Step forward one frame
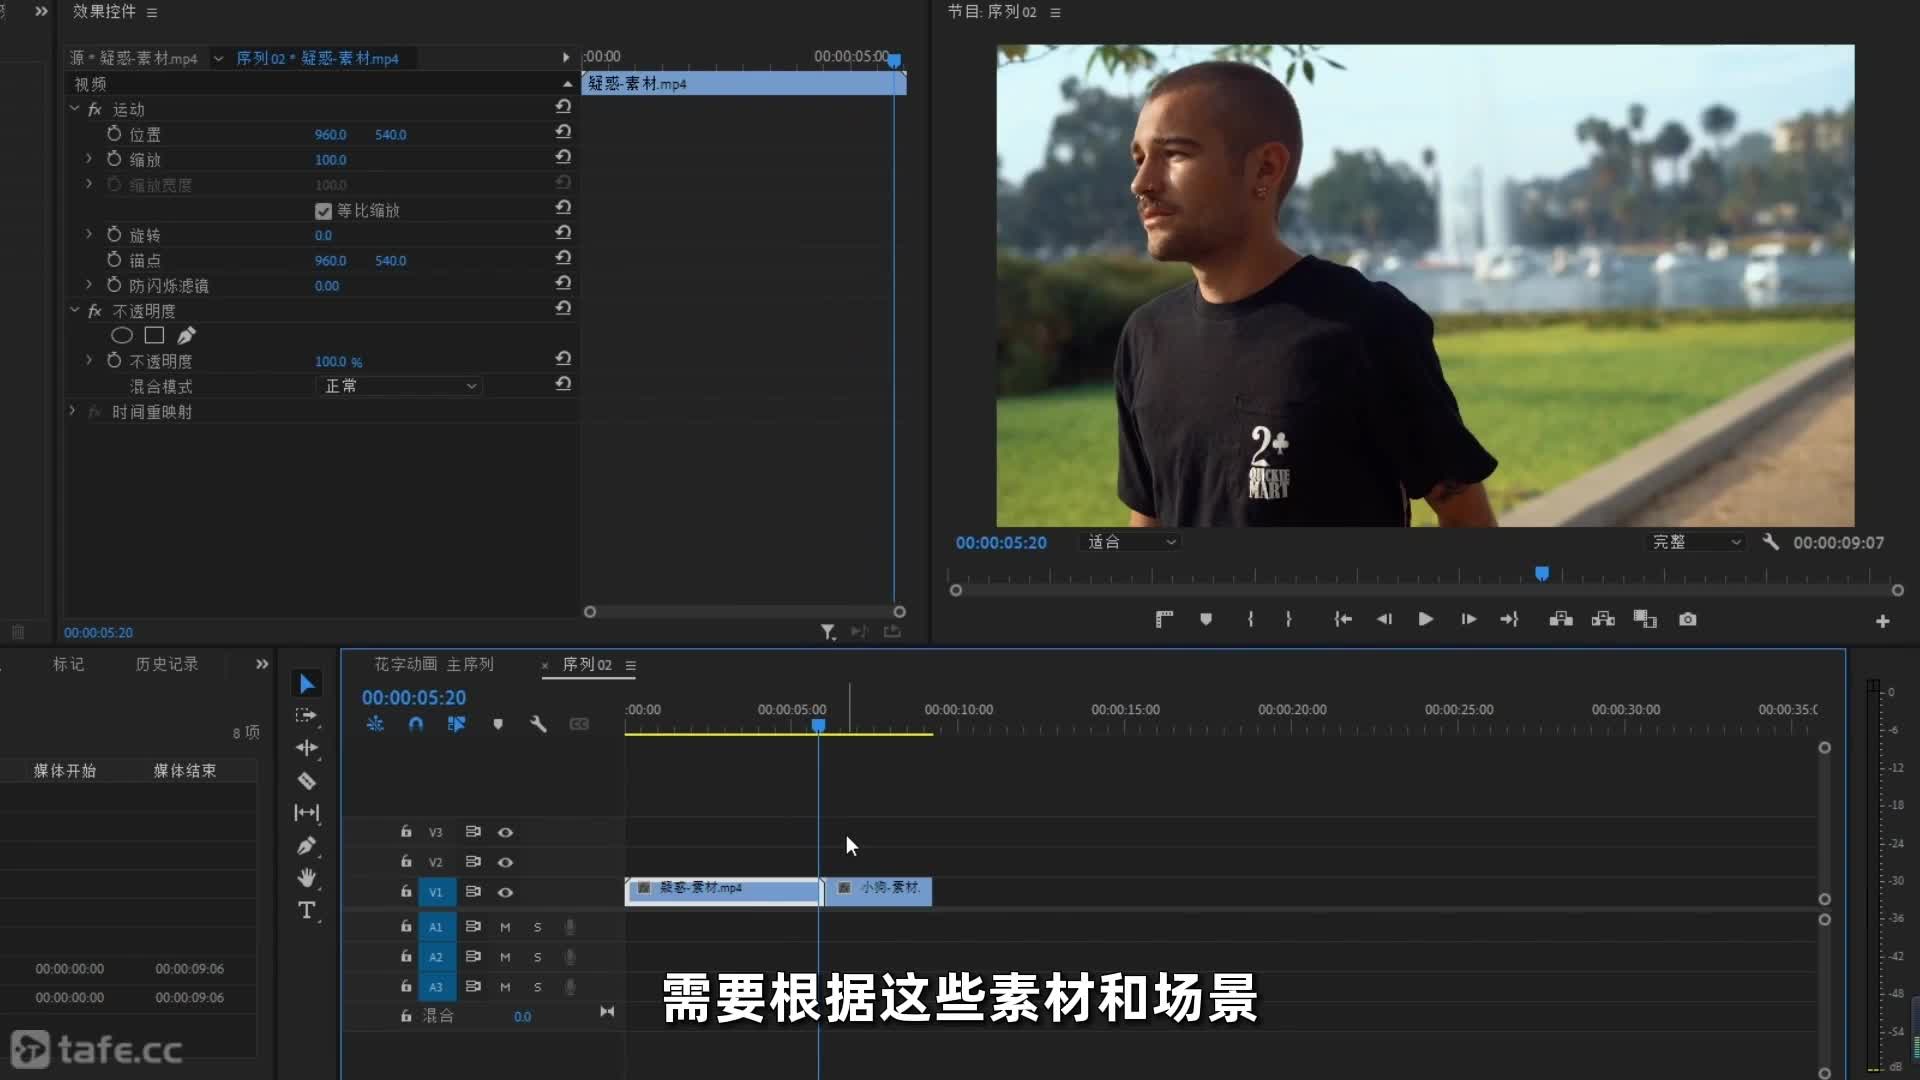This screenshot has width=1920, height=1080. pyautogui.click(x=1468, y=620)
